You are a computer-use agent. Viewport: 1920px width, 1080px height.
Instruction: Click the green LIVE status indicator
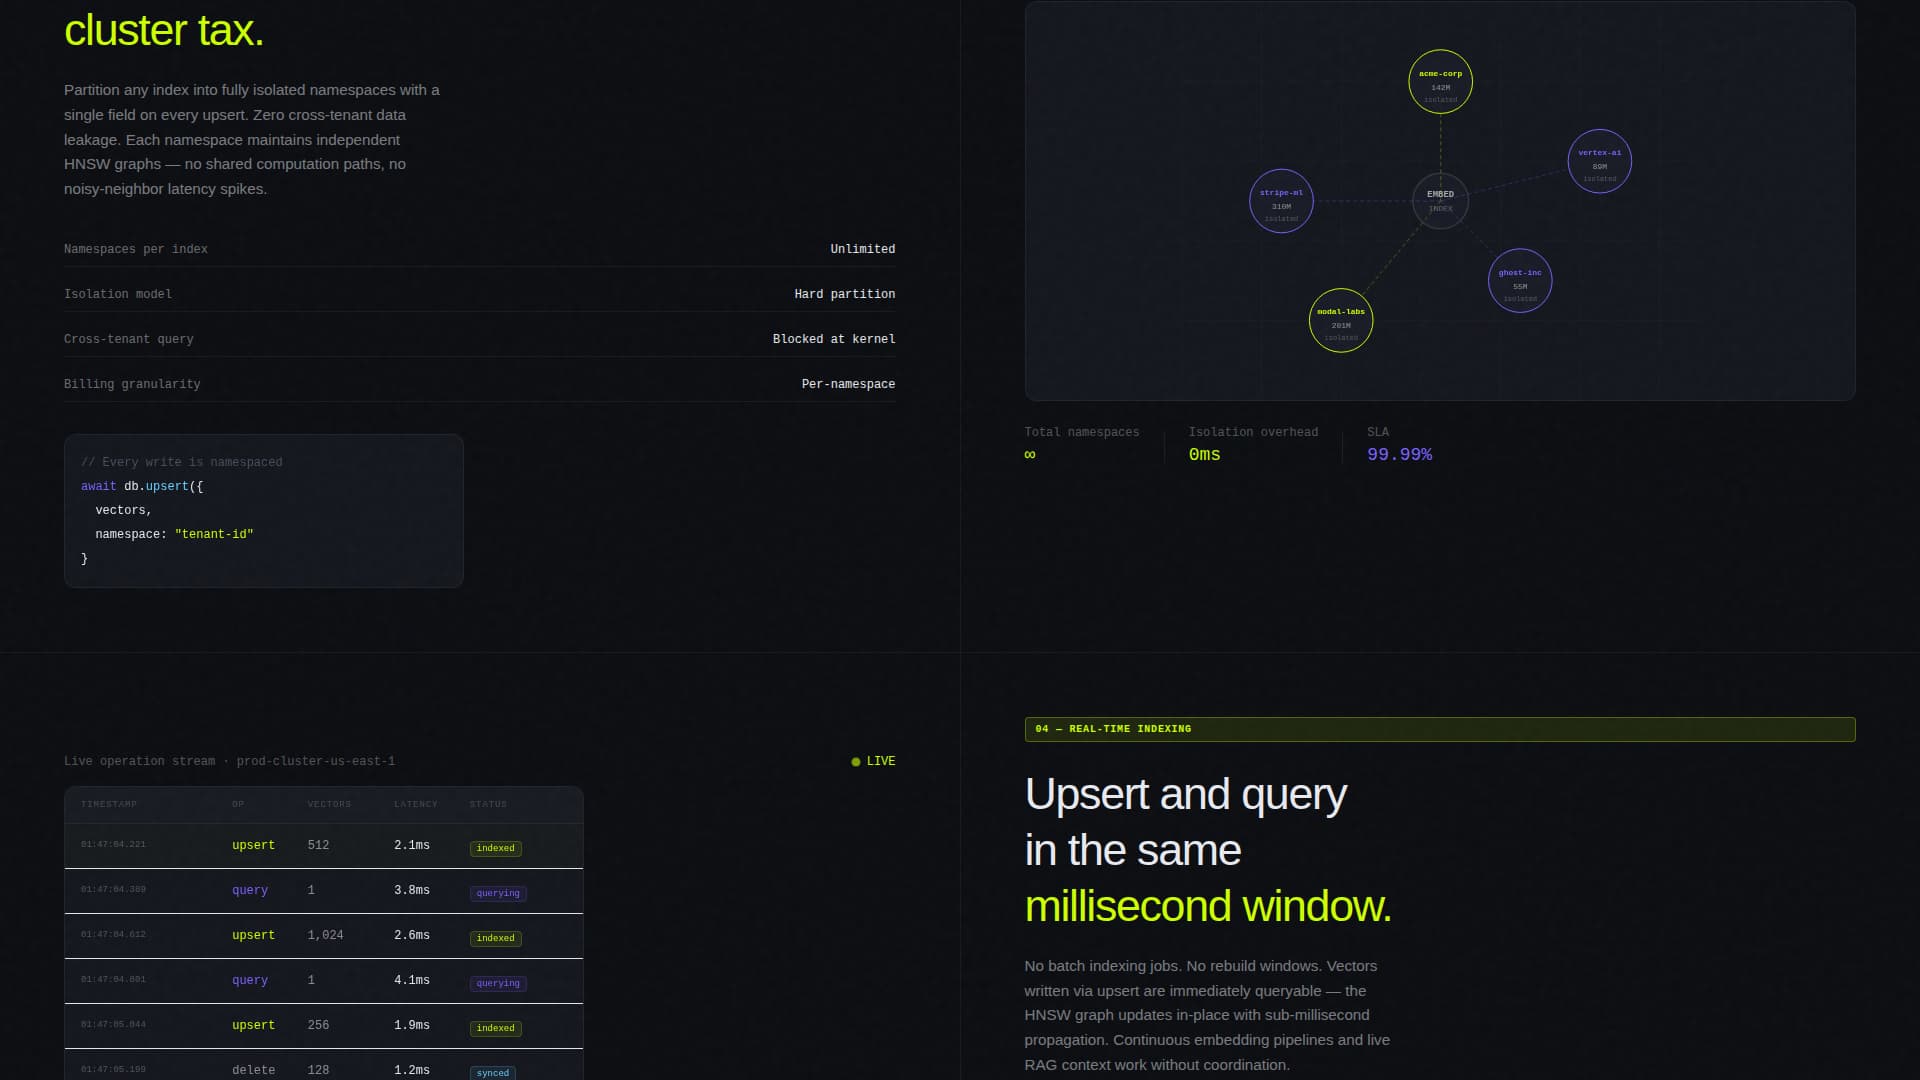[x=873, y=761]
